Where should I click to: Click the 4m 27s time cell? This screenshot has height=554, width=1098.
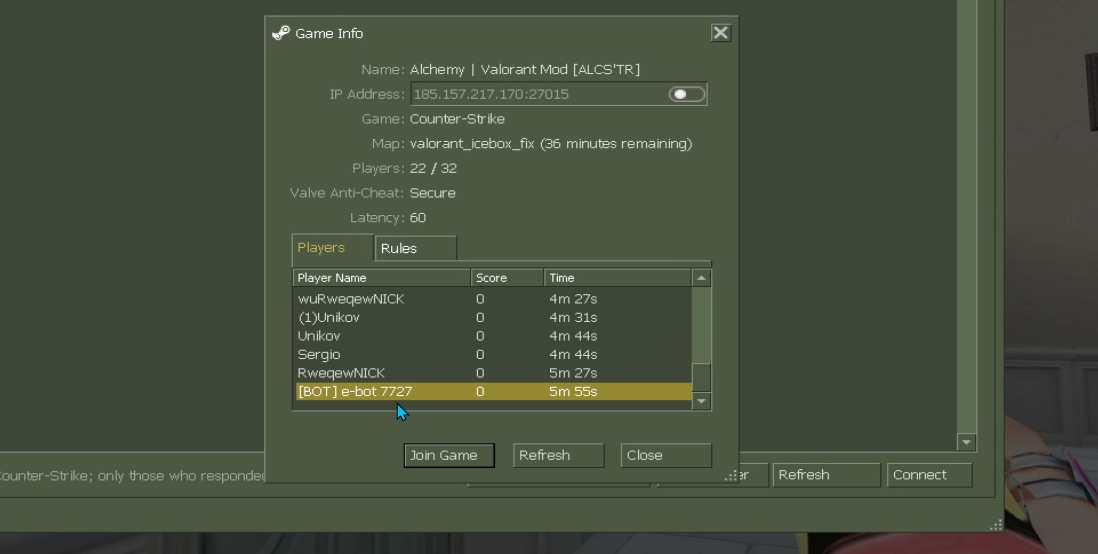point(574,299)
